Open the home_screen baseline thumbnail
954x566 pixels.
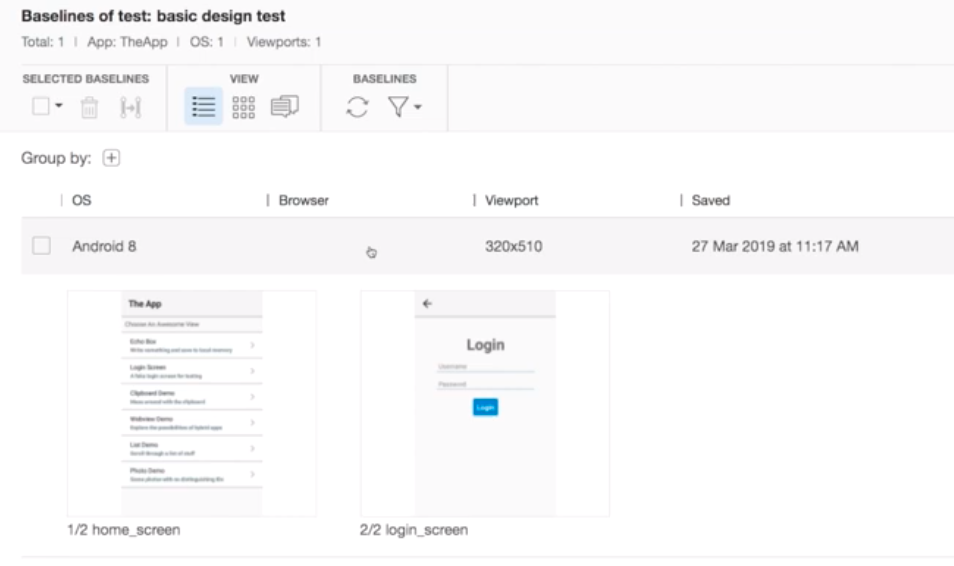(x=191, y=403)
